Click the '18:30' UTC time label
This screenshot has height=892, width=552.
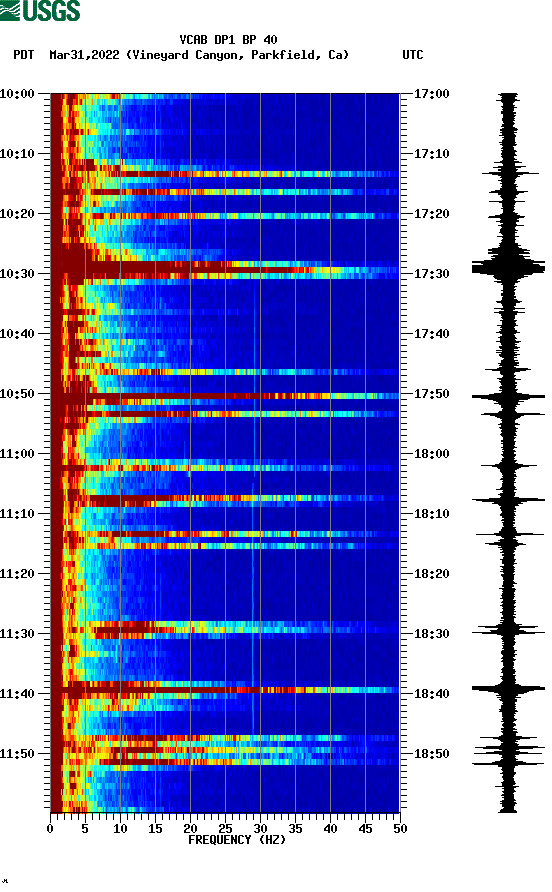431,634
